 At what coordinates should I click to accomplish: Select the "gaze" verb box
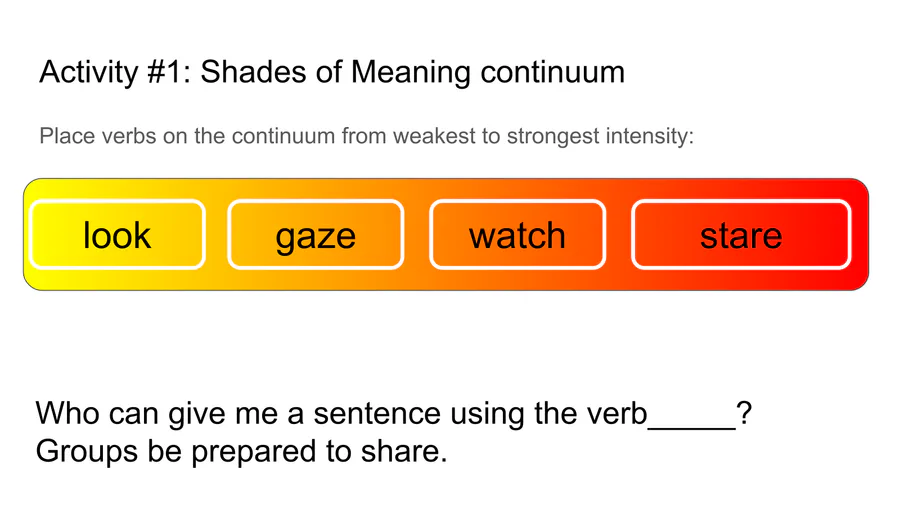pyautogui.click(x=316, y=235)
